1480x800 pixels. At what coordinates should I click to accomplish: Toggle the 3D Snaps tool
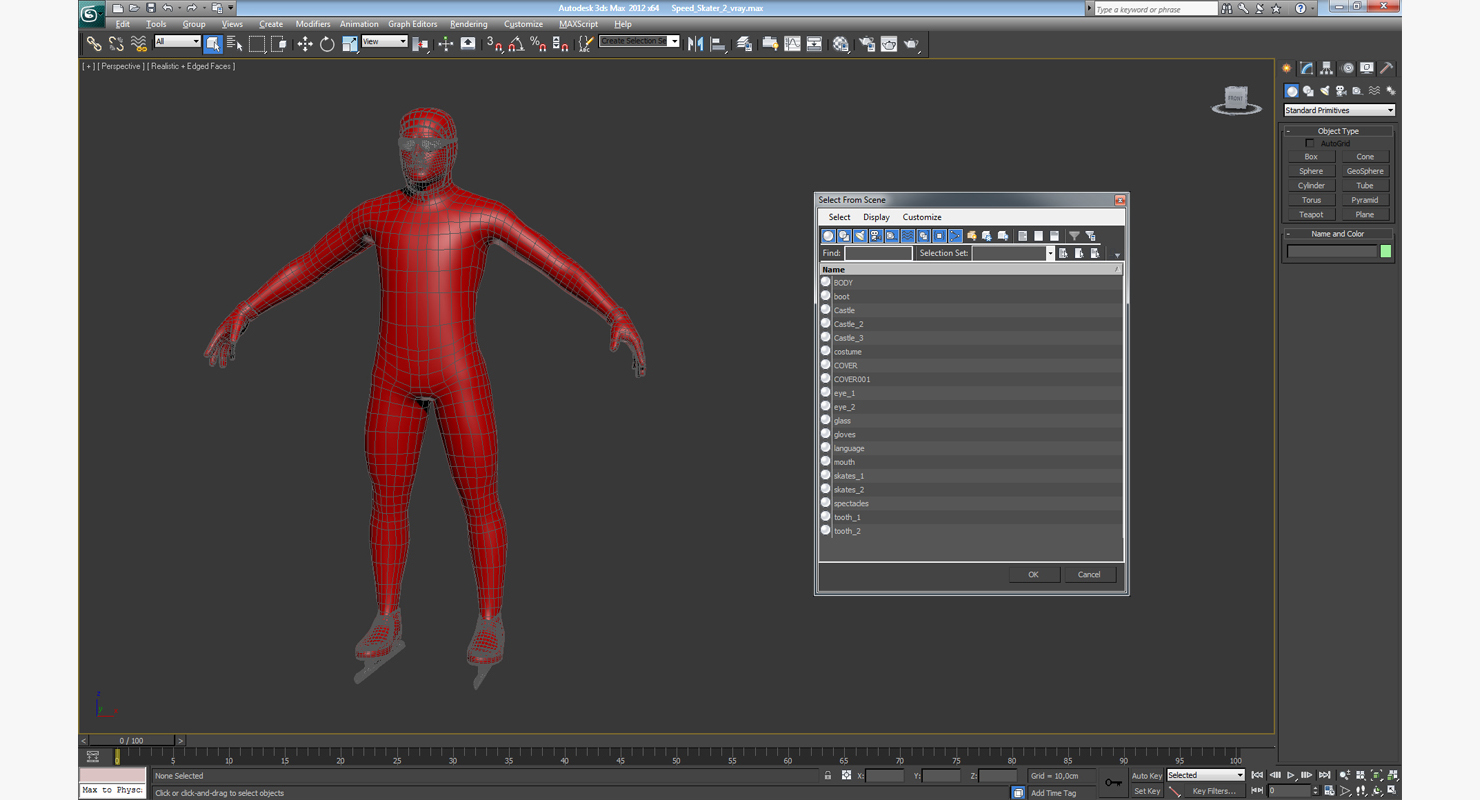coord(494,44)
